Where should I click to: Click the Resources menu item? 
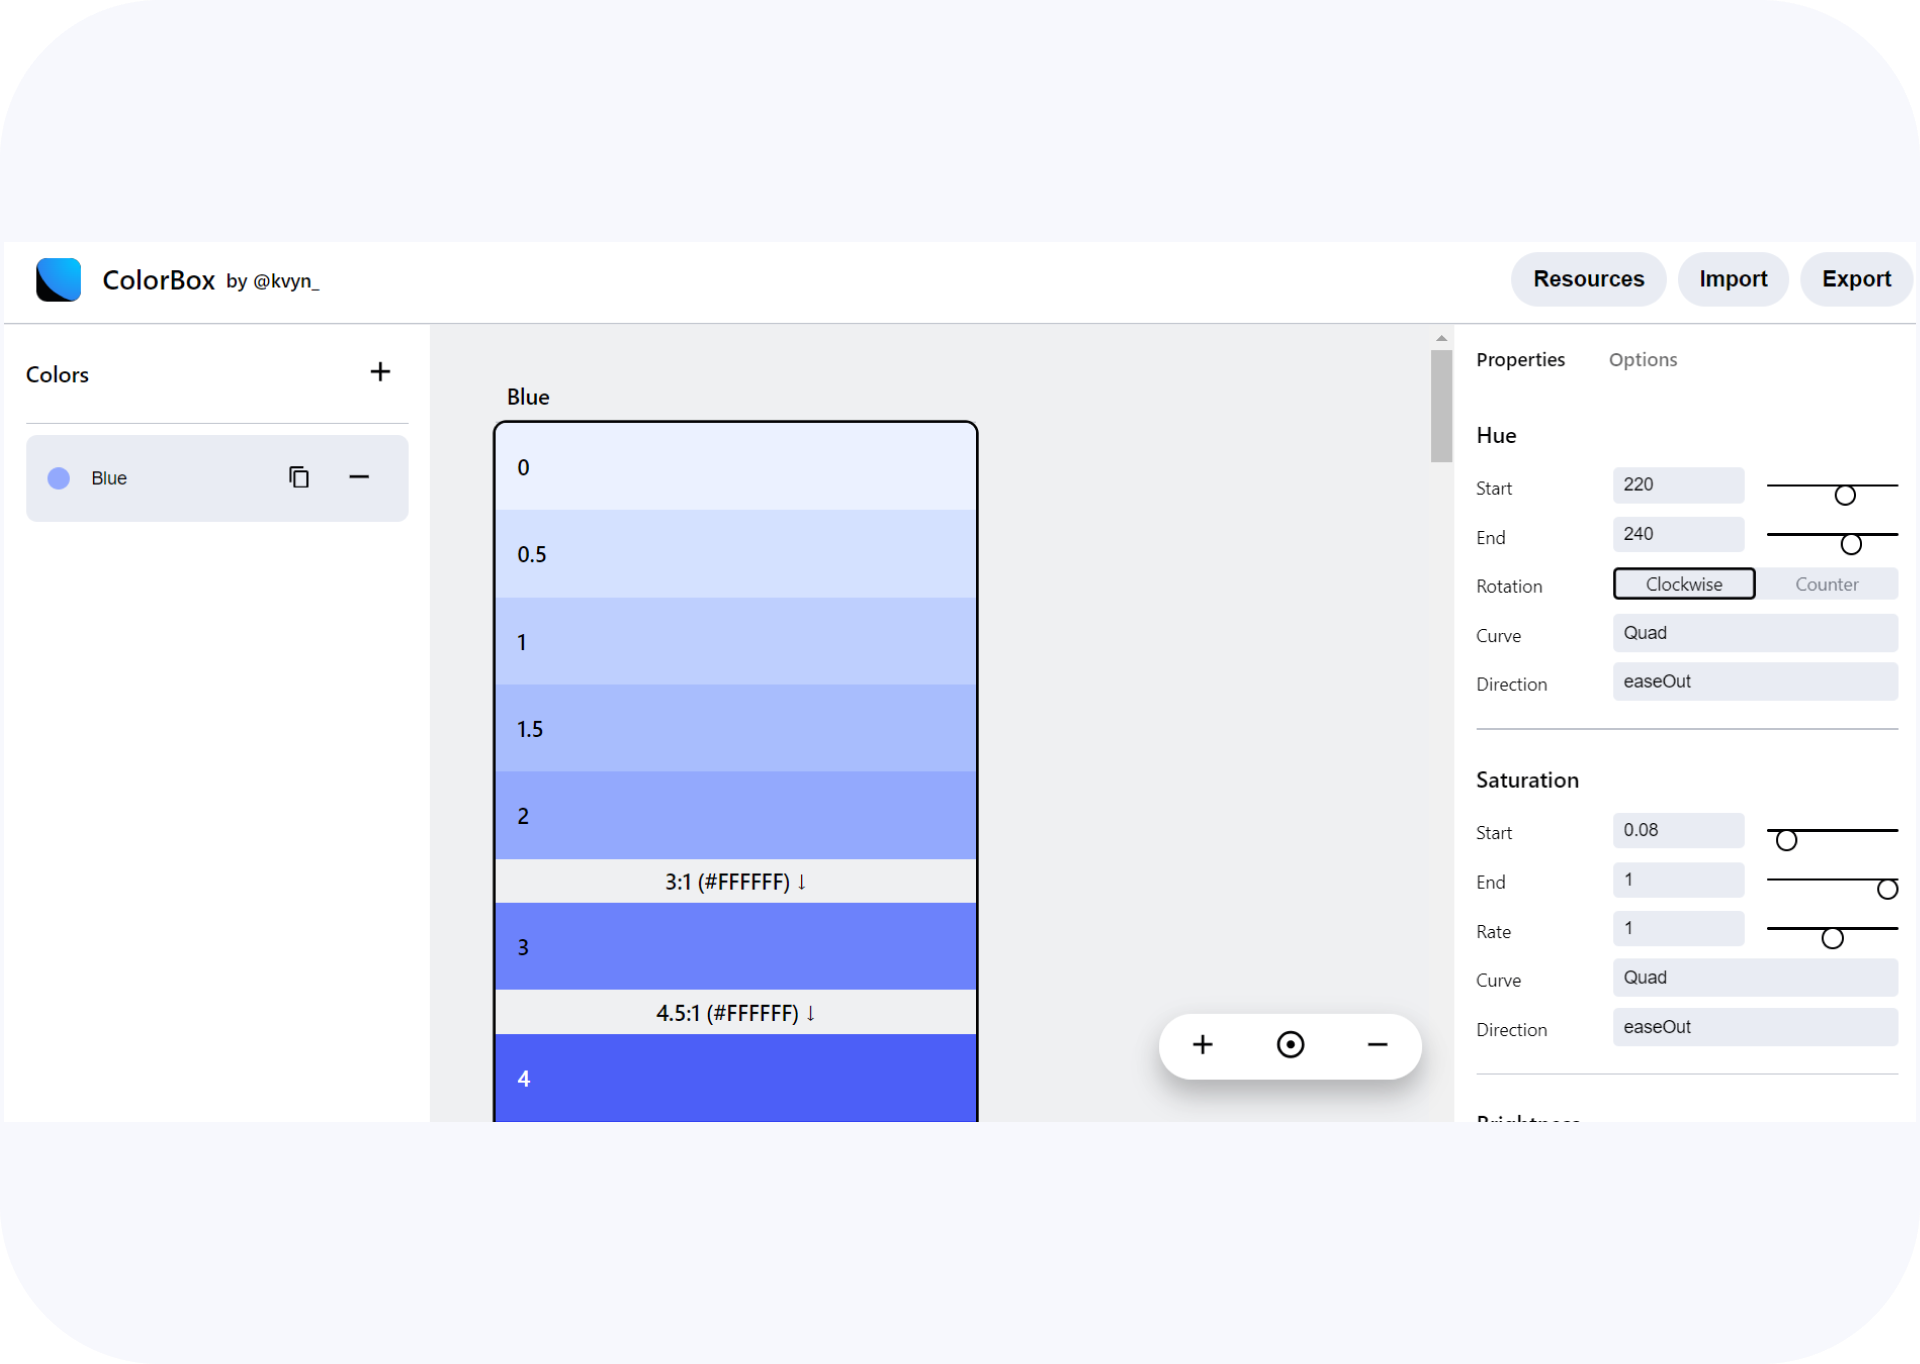(1589, 280)
